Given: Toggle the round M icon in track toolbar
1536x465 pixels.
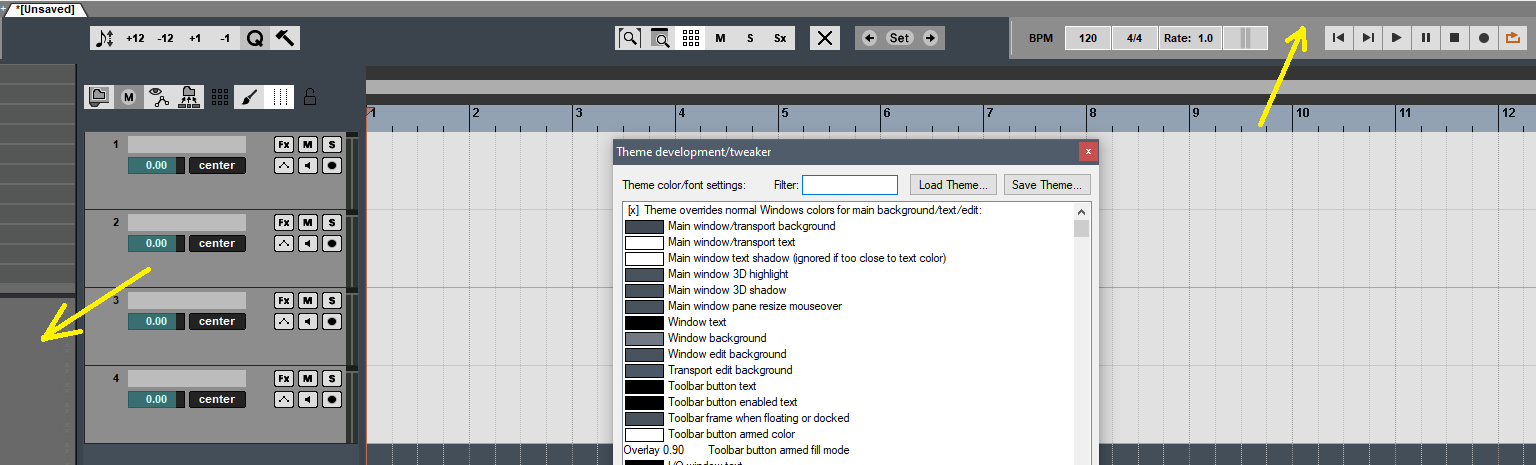Looking at the screenshot, I should click(128, 97).
